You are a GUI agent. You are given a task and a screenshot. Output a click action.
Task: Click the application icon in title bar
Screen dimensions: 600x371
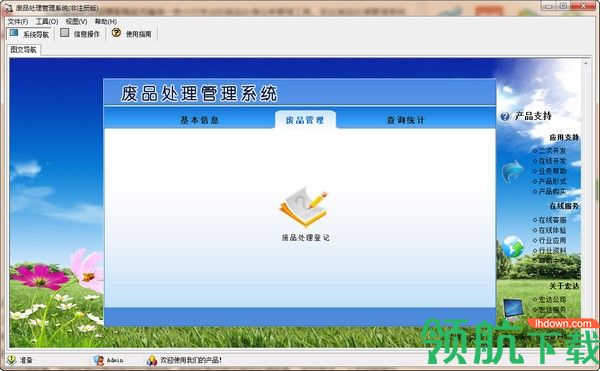(8, 8)
